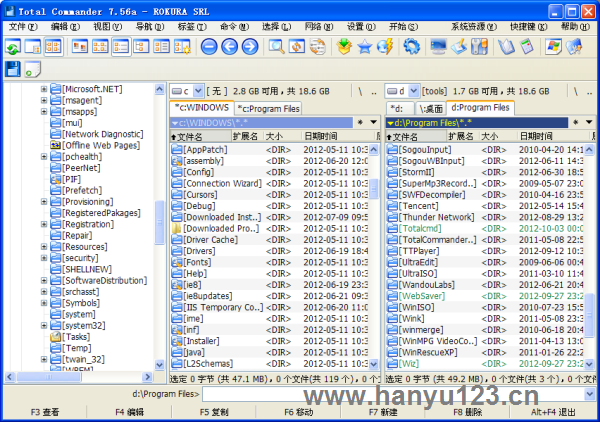Image resolution: width=600 pixels, height=422 pixels.
Task: Open history dropdown arrow of d:\Program Files panel
Action: point(589,122)
